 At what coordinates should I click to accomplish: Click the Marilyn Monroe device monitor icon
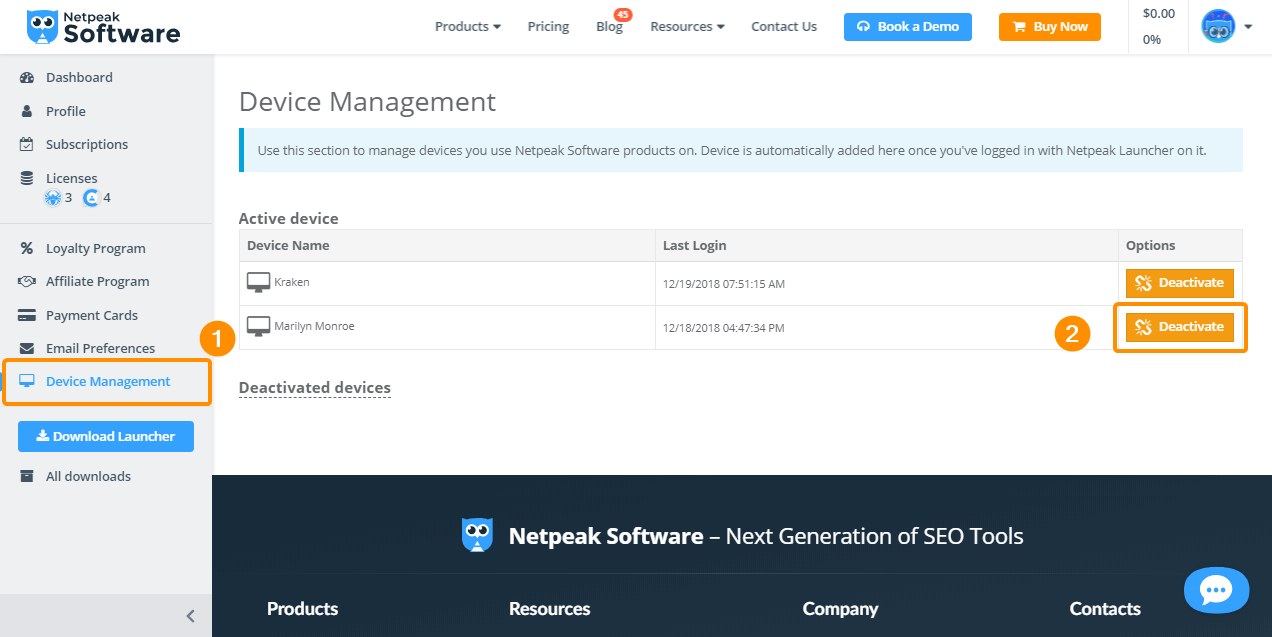point(258,327)
